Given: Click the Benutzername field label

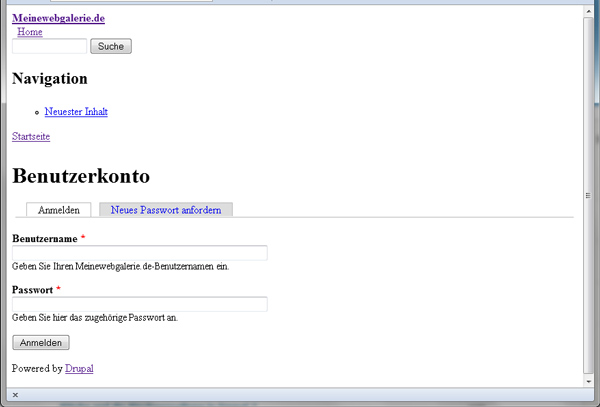Looking at the screenshot, I should (44, 239).
